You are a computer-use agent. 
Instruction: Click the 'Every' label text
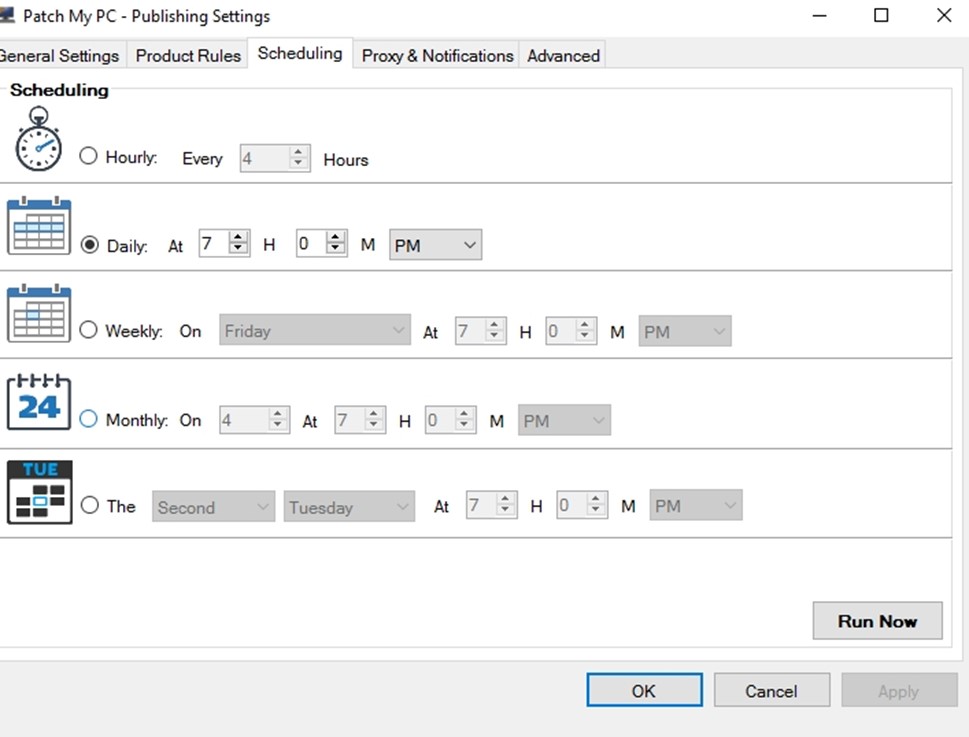(202, 159)
